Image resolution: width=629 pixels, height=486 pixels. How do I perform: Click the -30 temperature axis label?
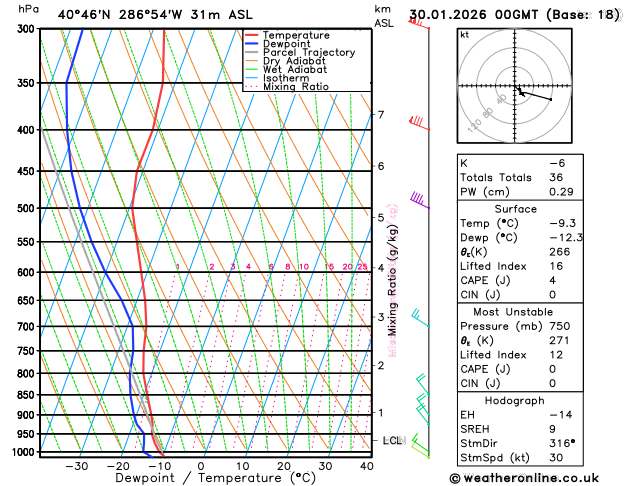[77, 466]
